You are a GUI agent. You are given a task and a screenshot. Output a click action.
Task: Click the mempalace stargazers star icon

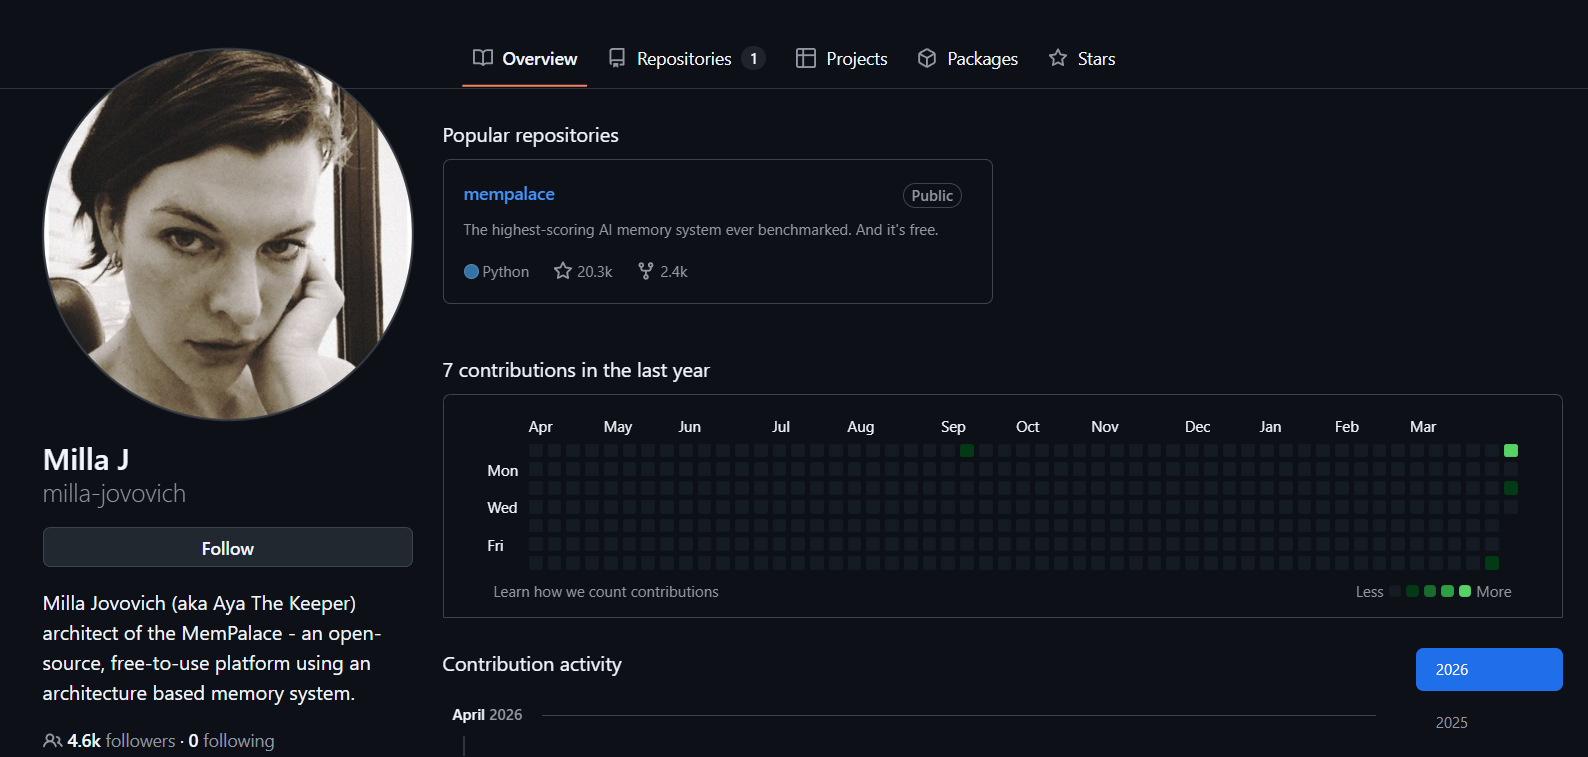tap(563, 271)
